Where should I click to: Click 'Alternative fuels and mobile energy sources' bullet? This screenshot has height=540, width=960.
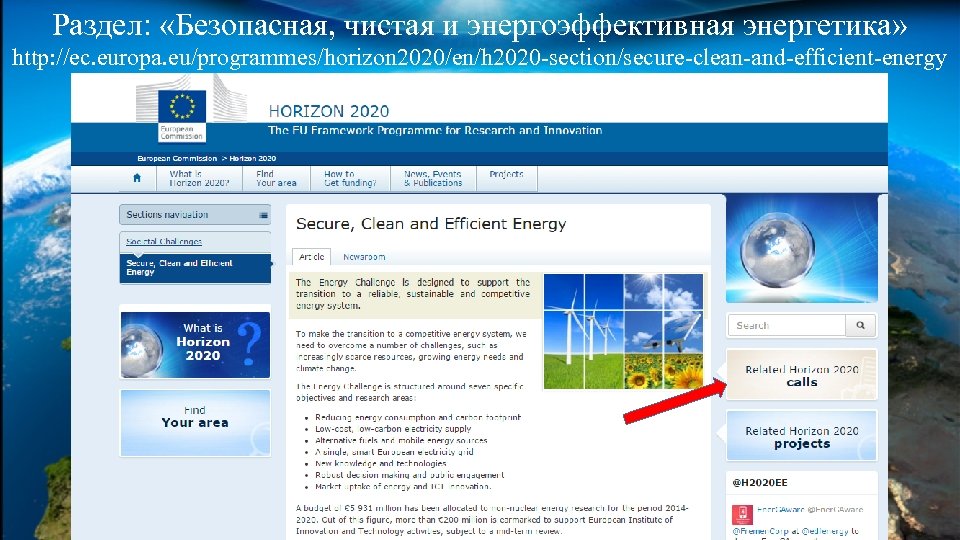(401, 440)
